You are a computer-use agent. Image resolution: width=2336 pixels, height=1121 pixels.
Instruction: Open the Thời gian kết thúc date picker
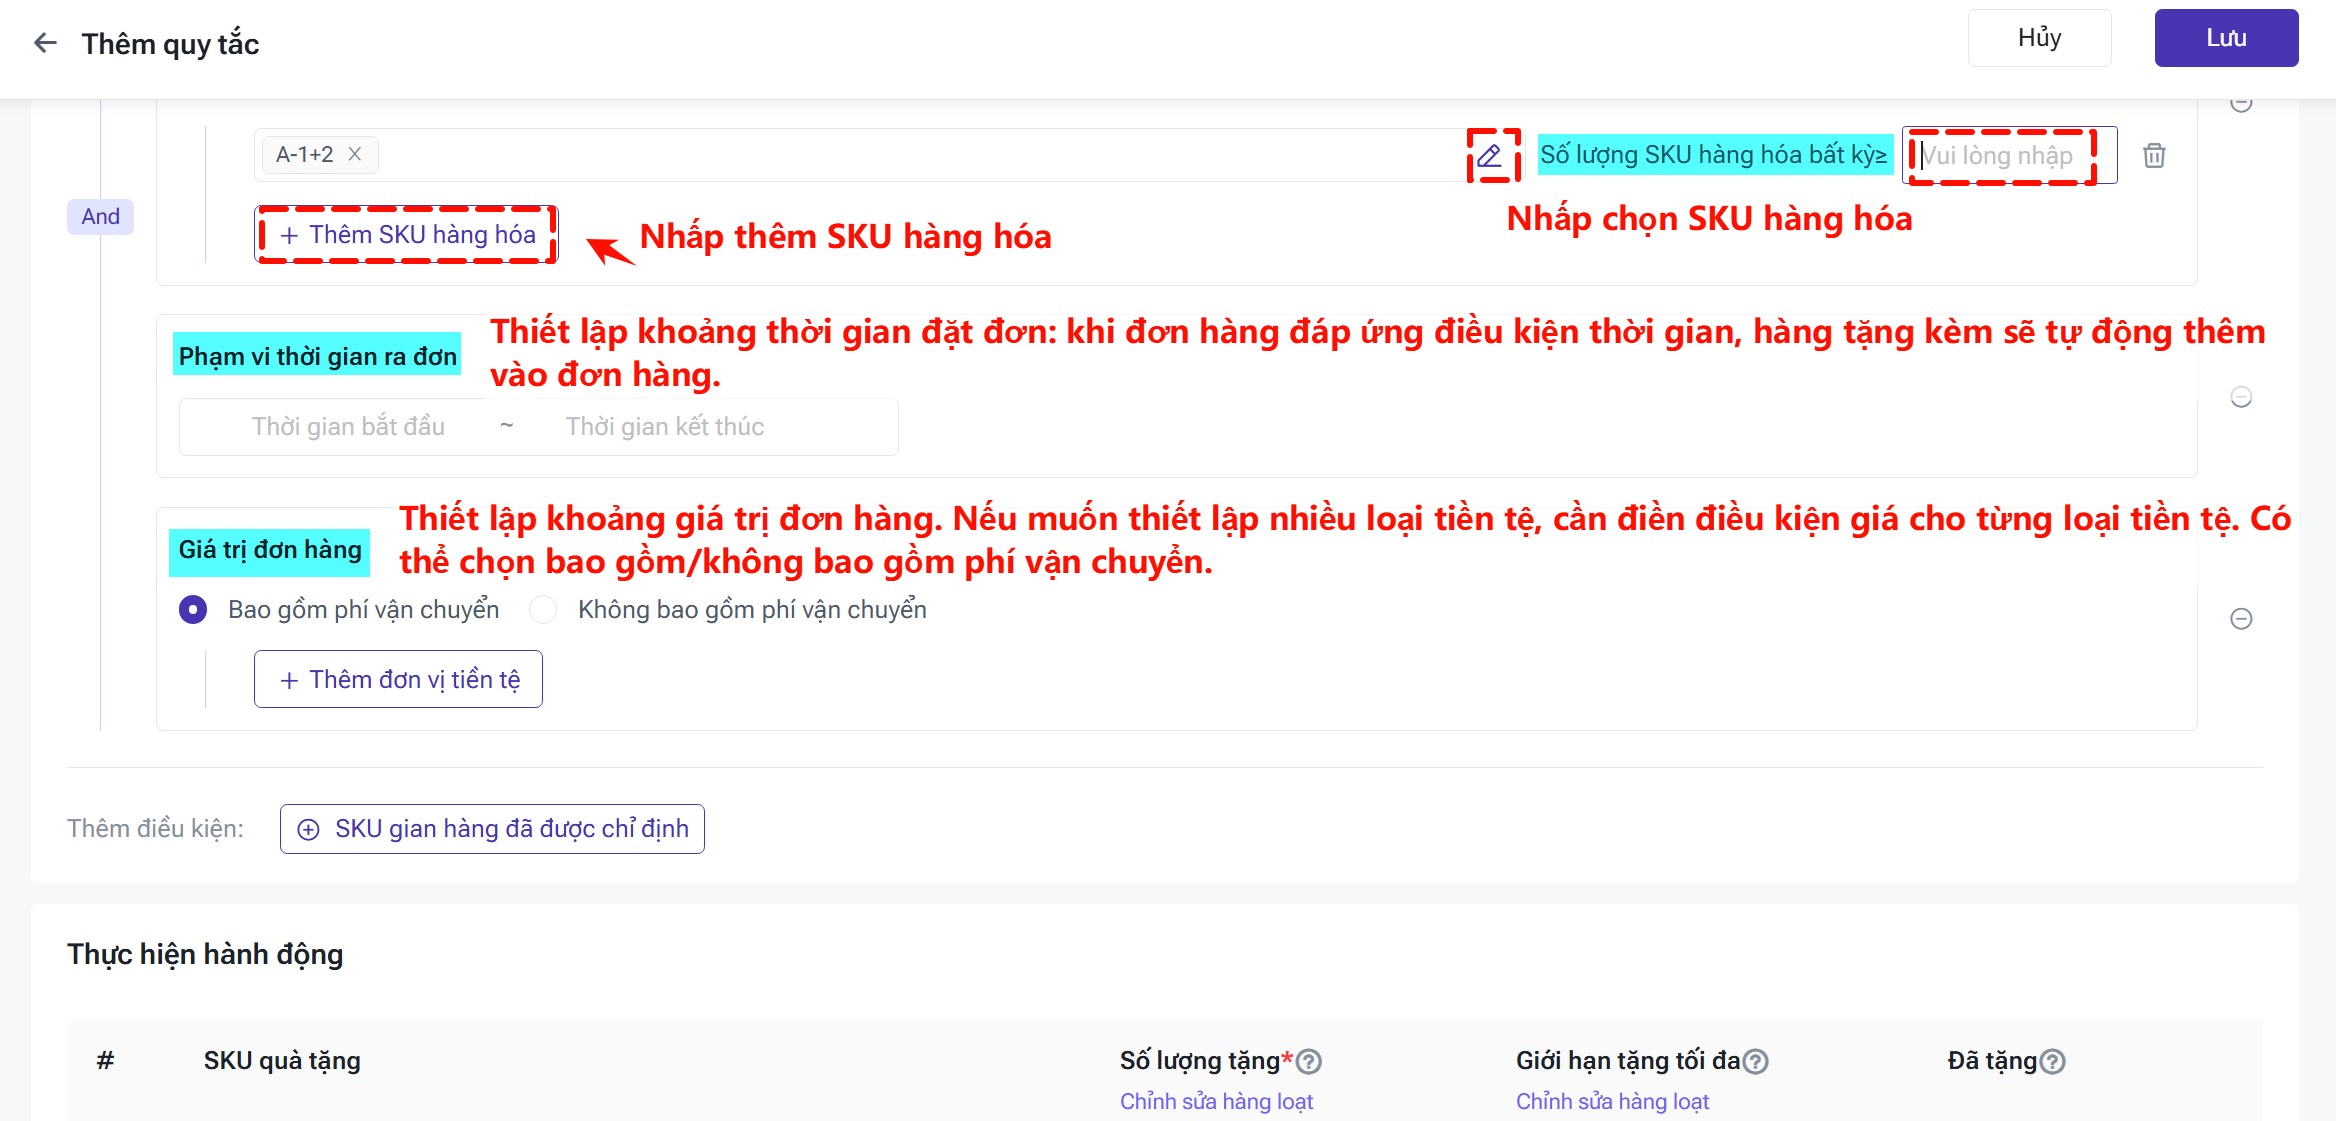tap(665, 427)
